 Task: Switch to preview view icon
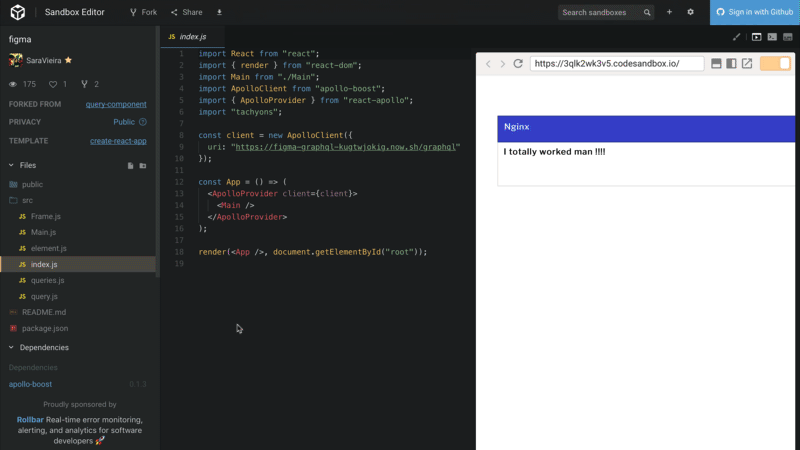(x=756, y=37)
